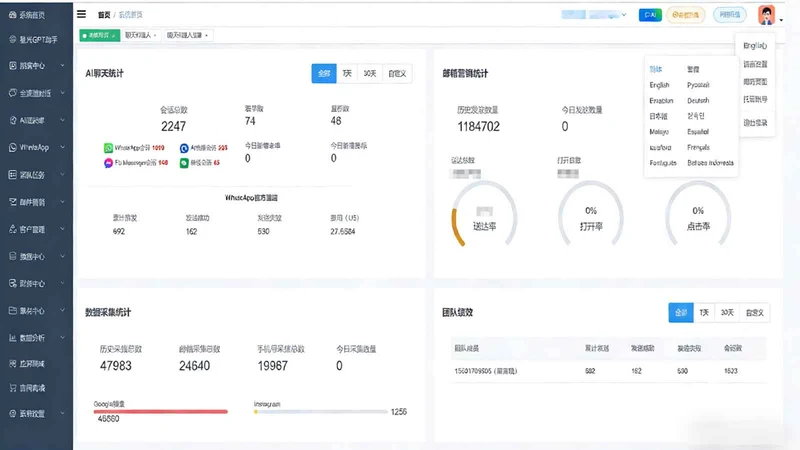Click the WhatsApp session icon in chat stats
This screenshot has height=450, width=800.
108,148
